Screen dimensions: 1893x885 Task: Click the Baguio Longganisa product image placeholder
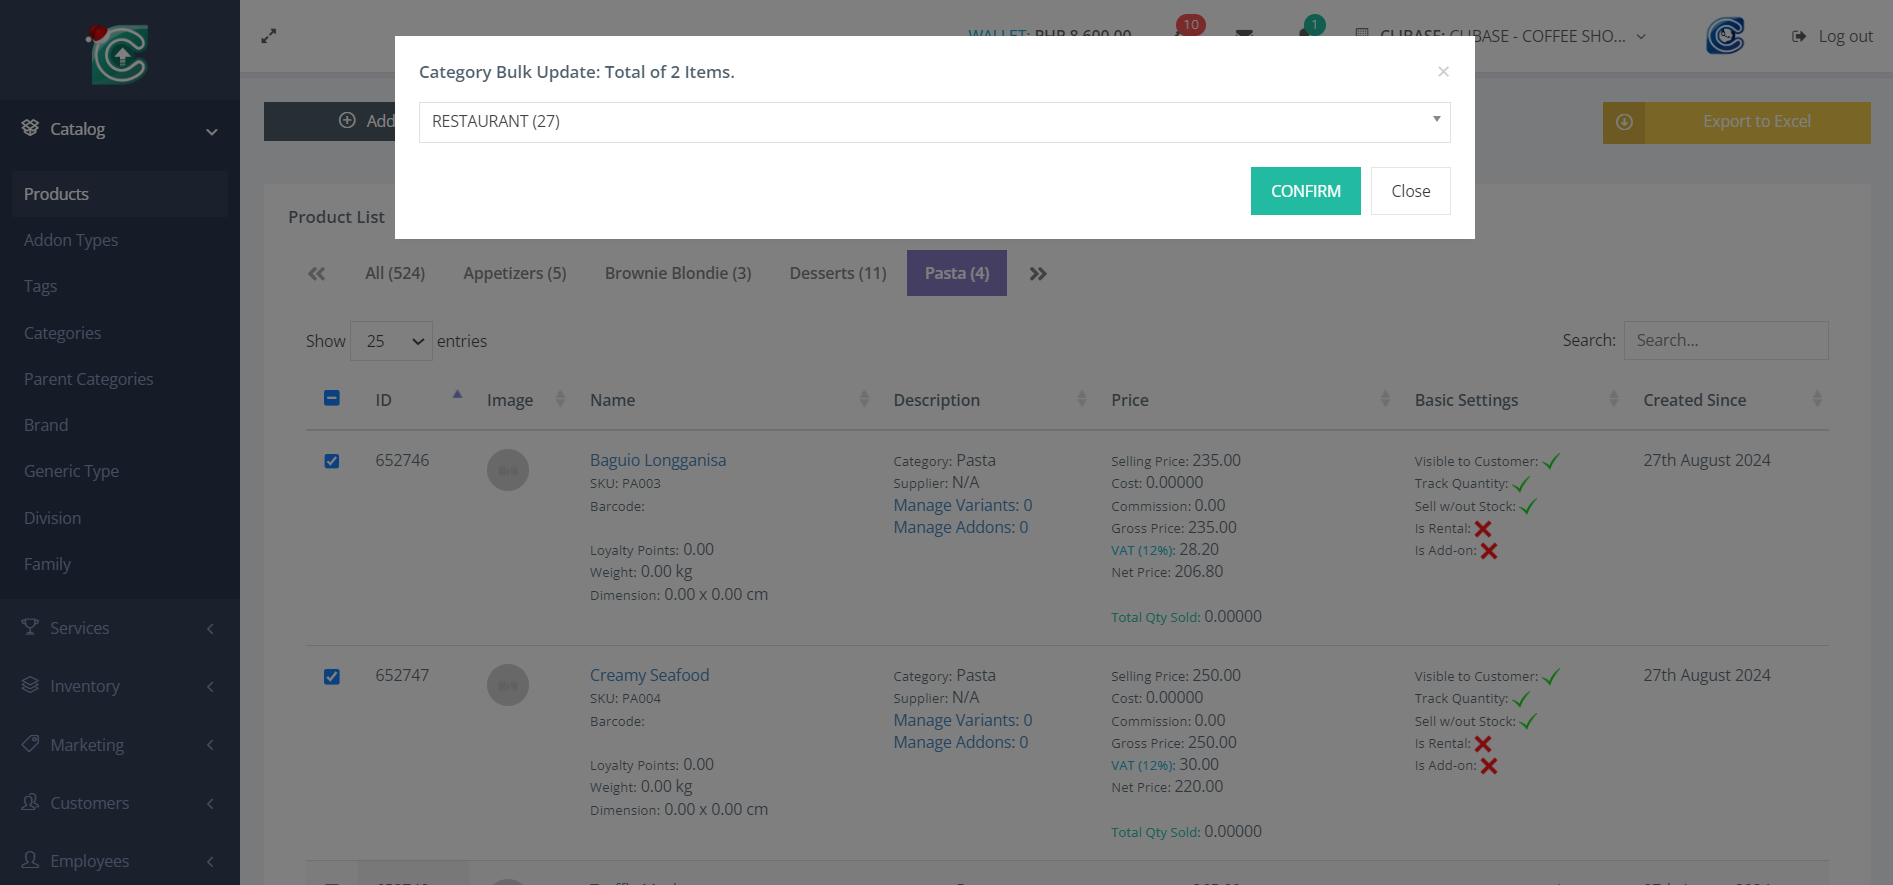tap(508, 470)
